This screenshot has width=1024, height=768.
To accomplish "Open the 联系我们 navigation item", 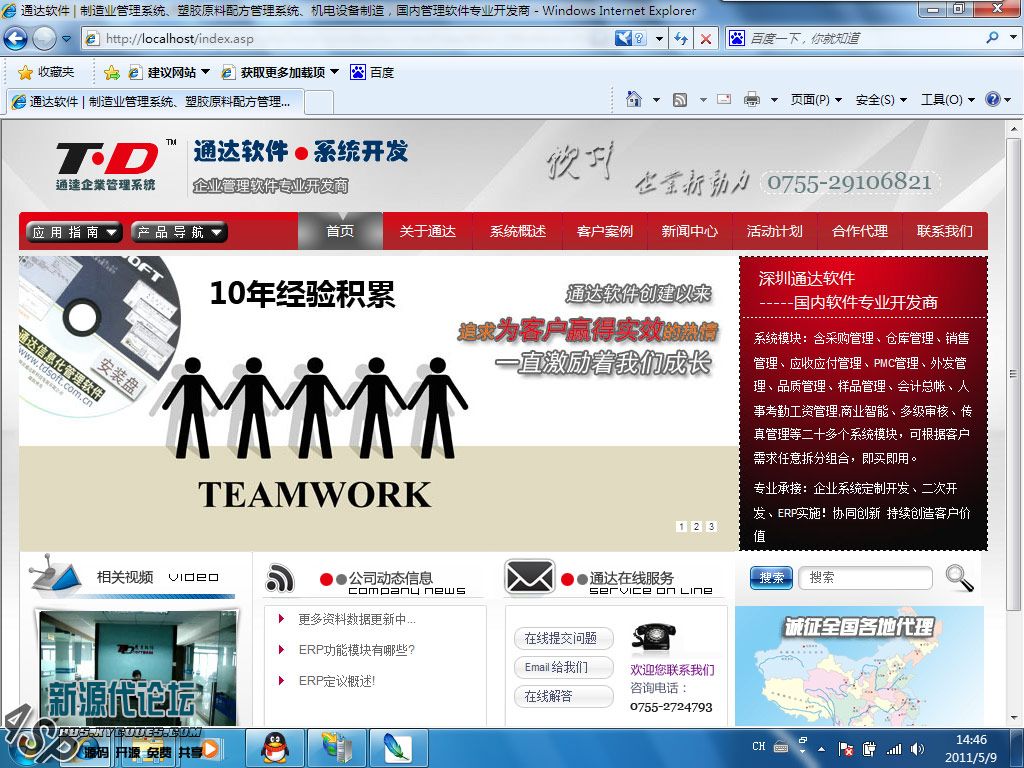I will click(x=945, y=231).
